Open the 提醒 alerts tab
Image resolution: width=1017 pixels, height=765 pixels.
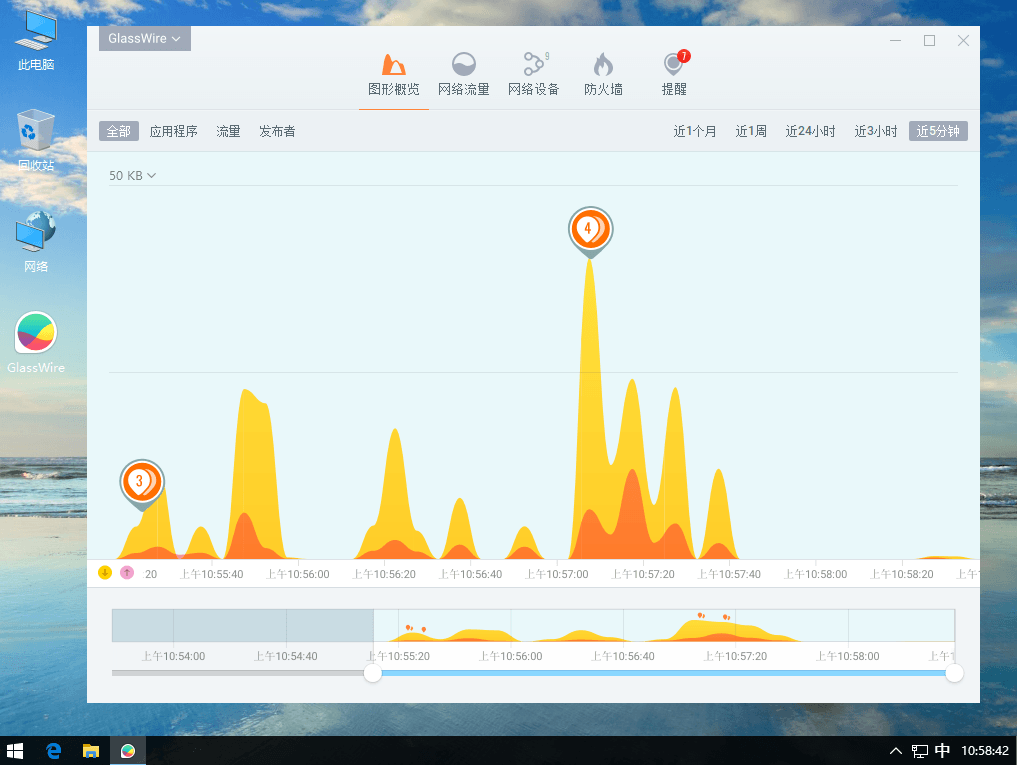[x=674, y=75]
